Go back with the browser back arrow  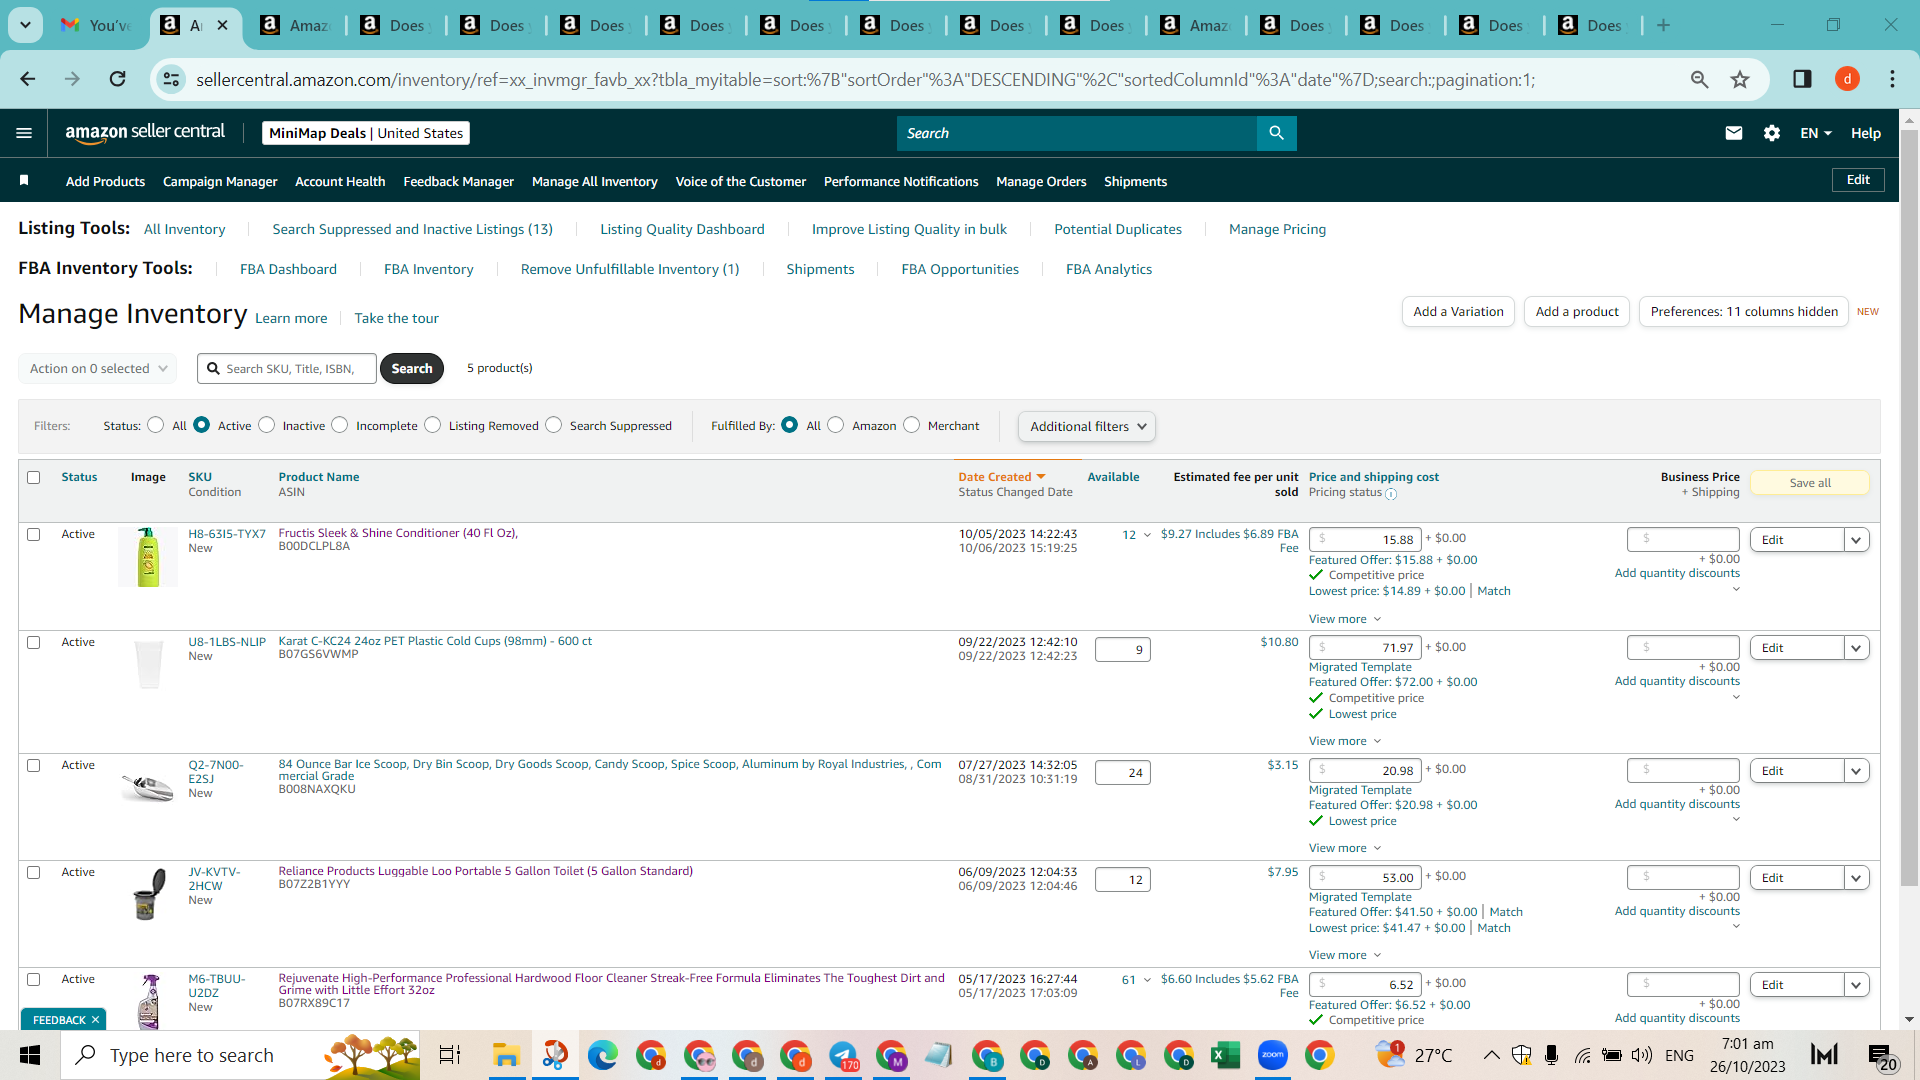pyautogui.click(x=28, y=79)
